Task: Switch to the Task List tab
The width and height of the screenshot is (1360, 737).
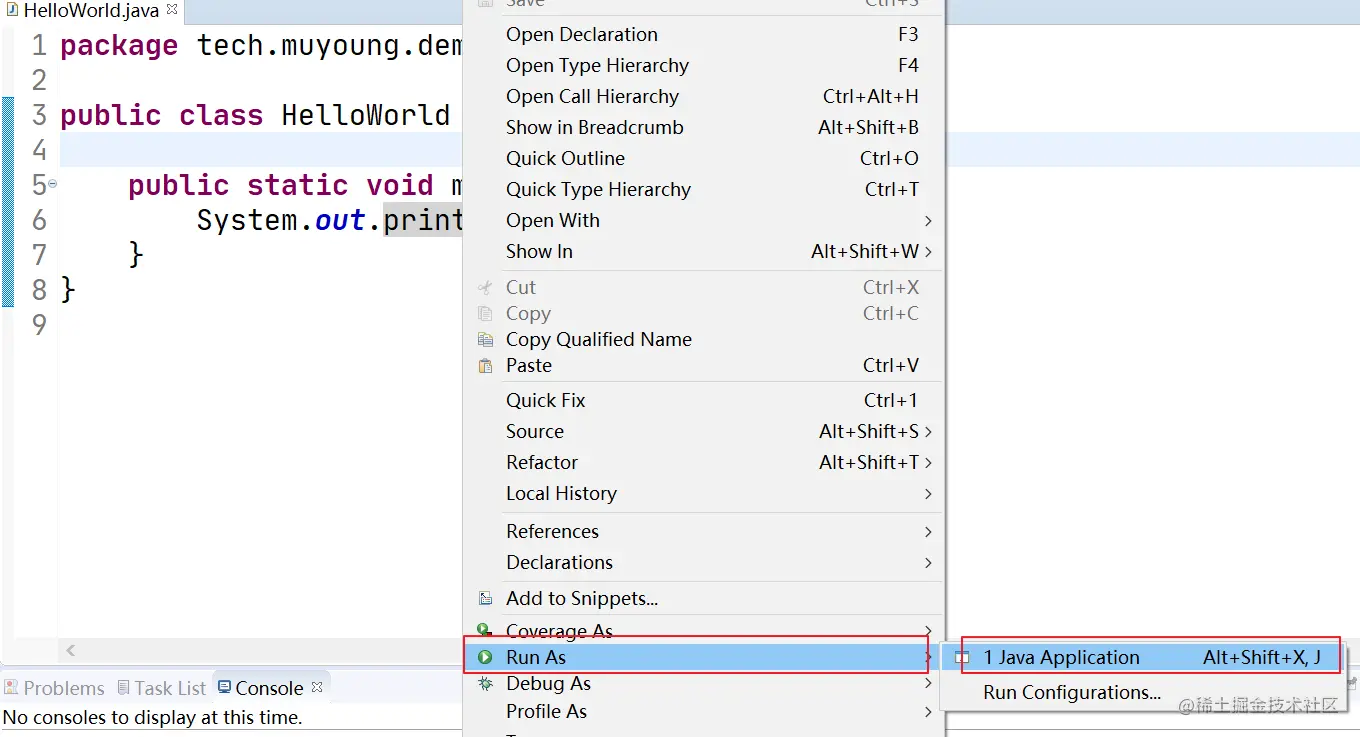Action: click(161, 688)
